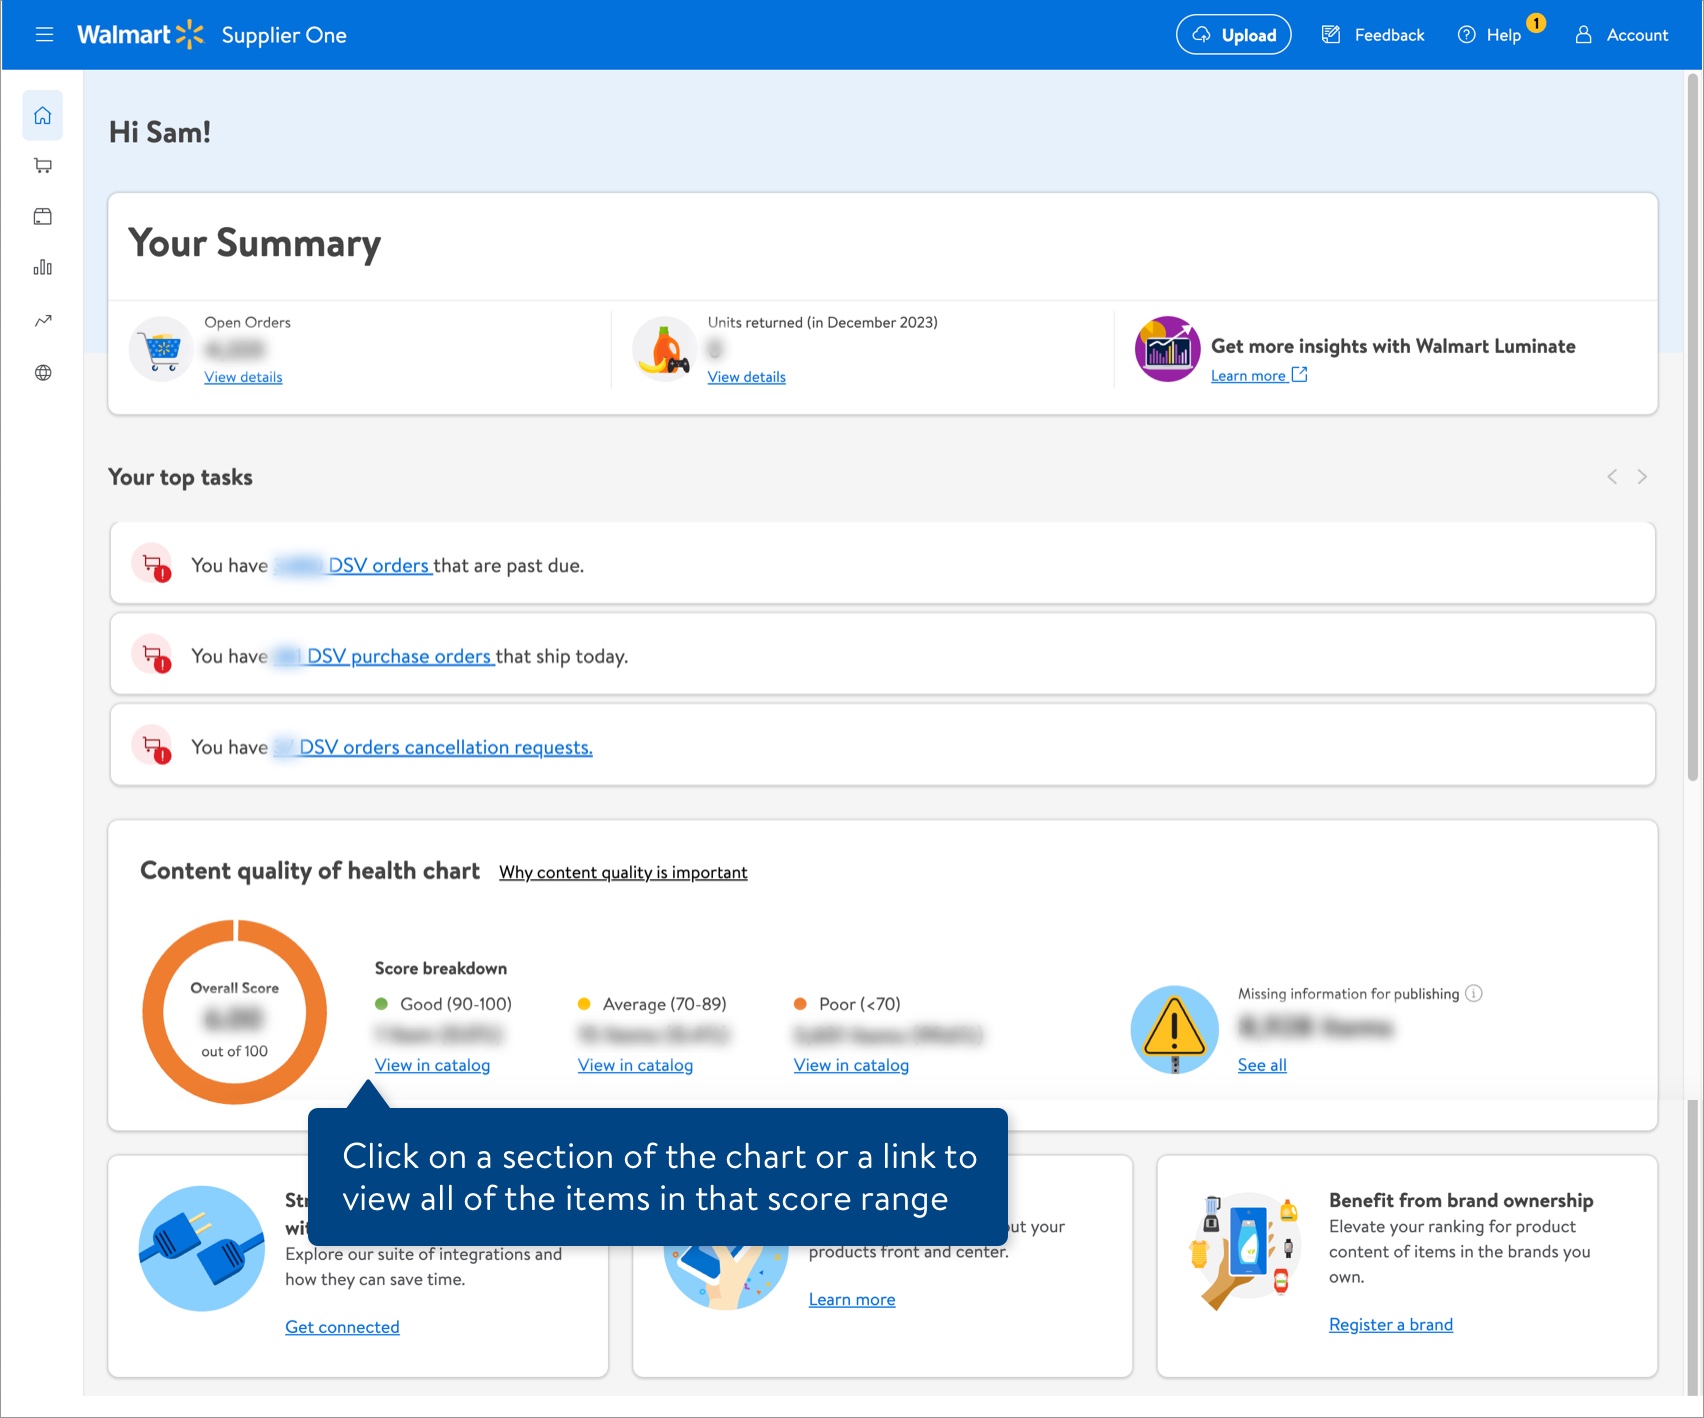Click See all under Missing information for publishing

point(1261,1065)
